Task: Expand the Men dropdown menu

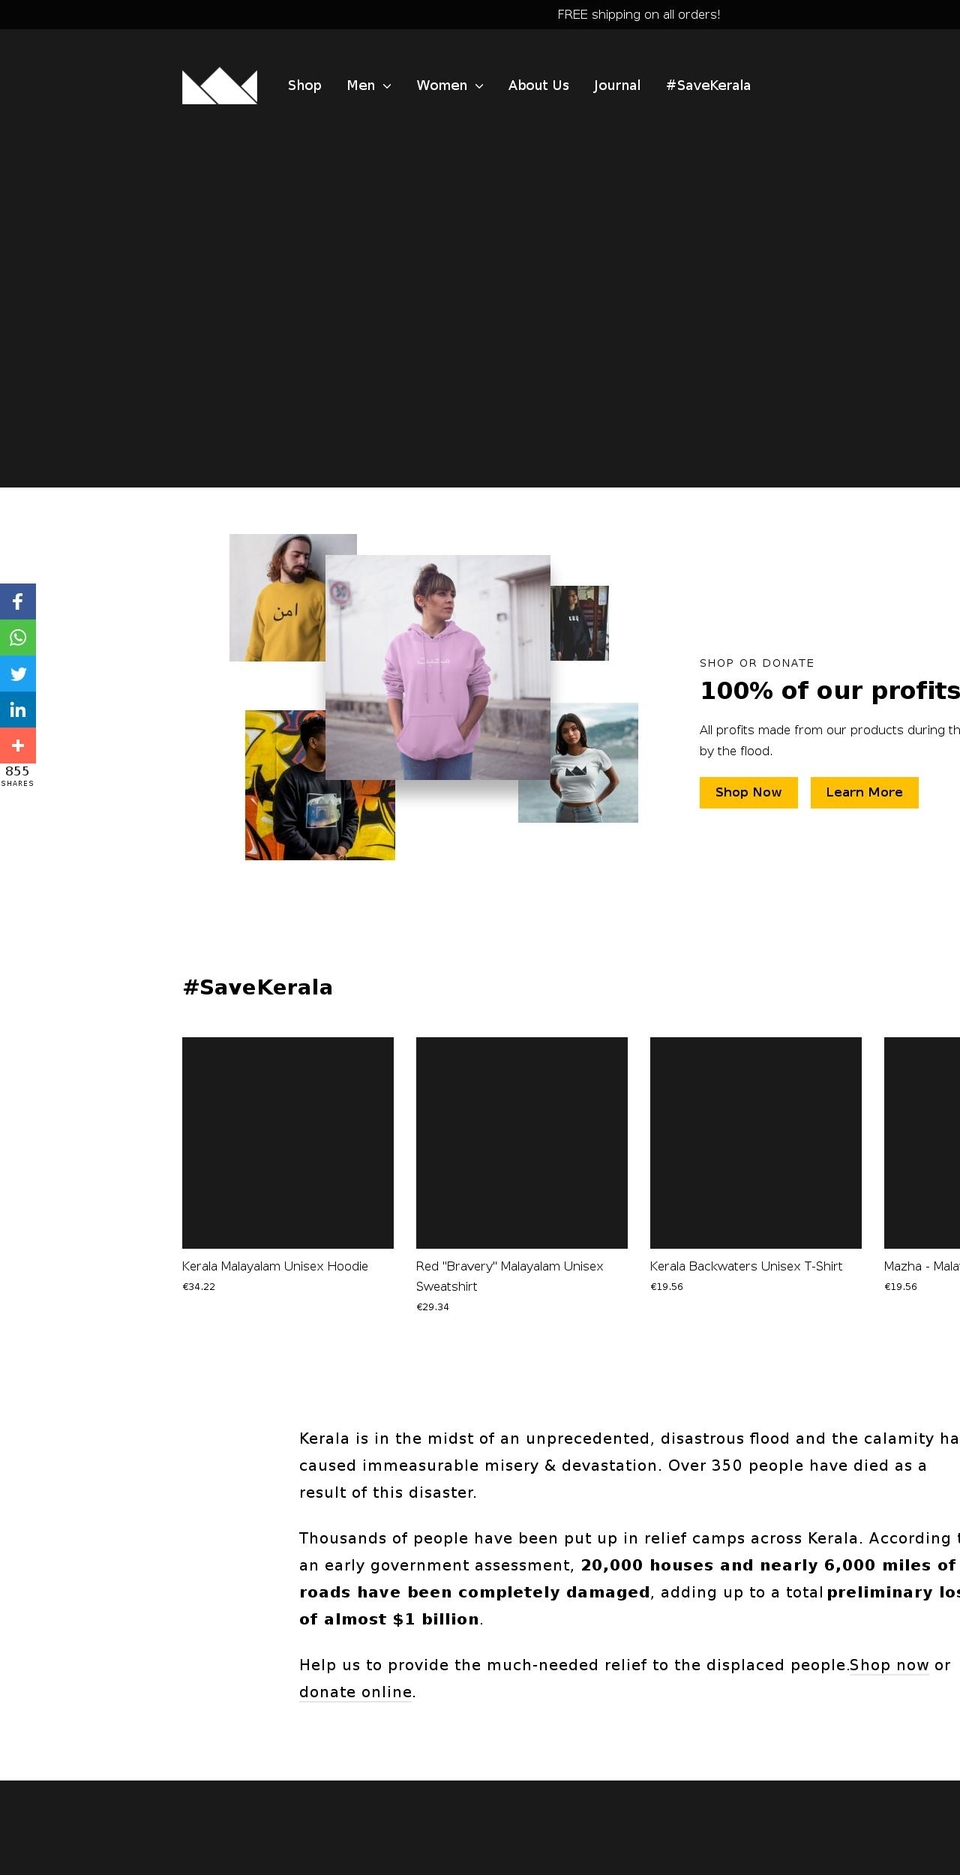Action: coord(368,86)
